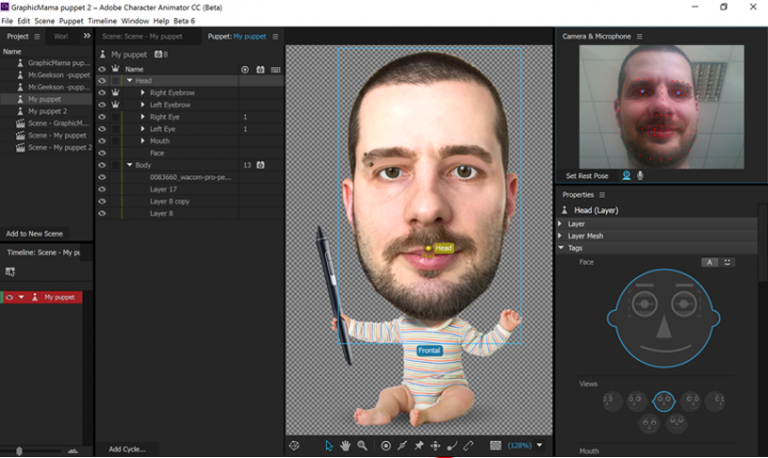The image size is (768, 458).
Task: Open Camera & Microphone panel menu
Action: [x=639, y=36]
